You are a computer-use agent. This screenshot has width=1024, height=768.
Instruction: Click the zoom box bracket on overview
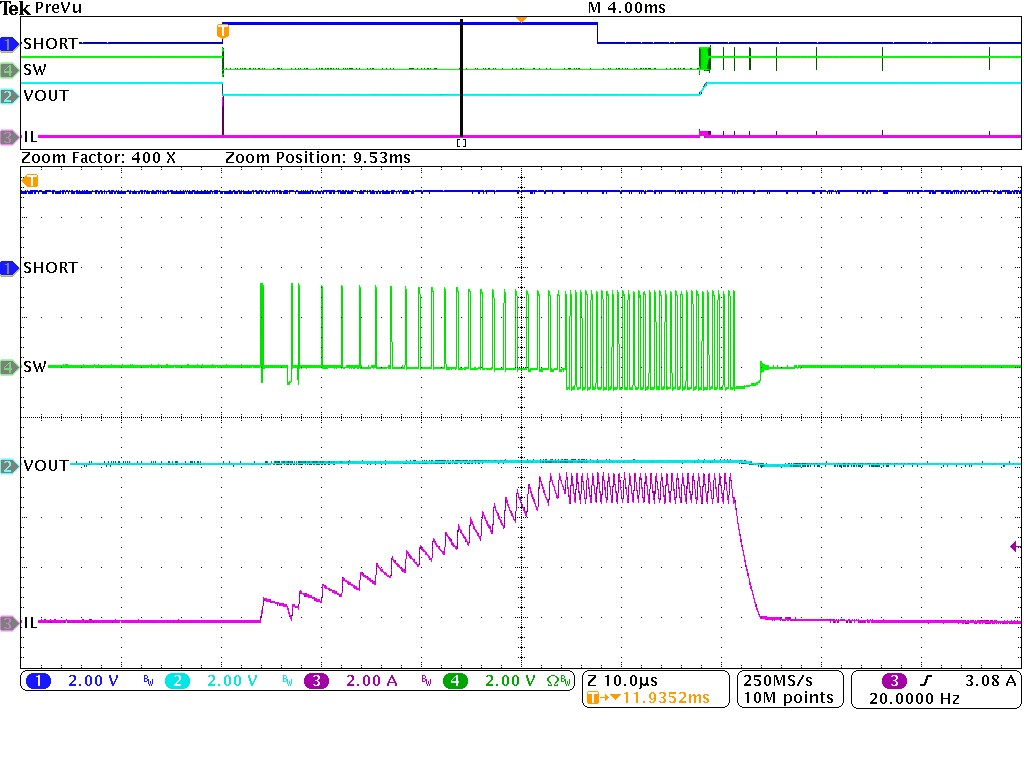tap(461, 143)
